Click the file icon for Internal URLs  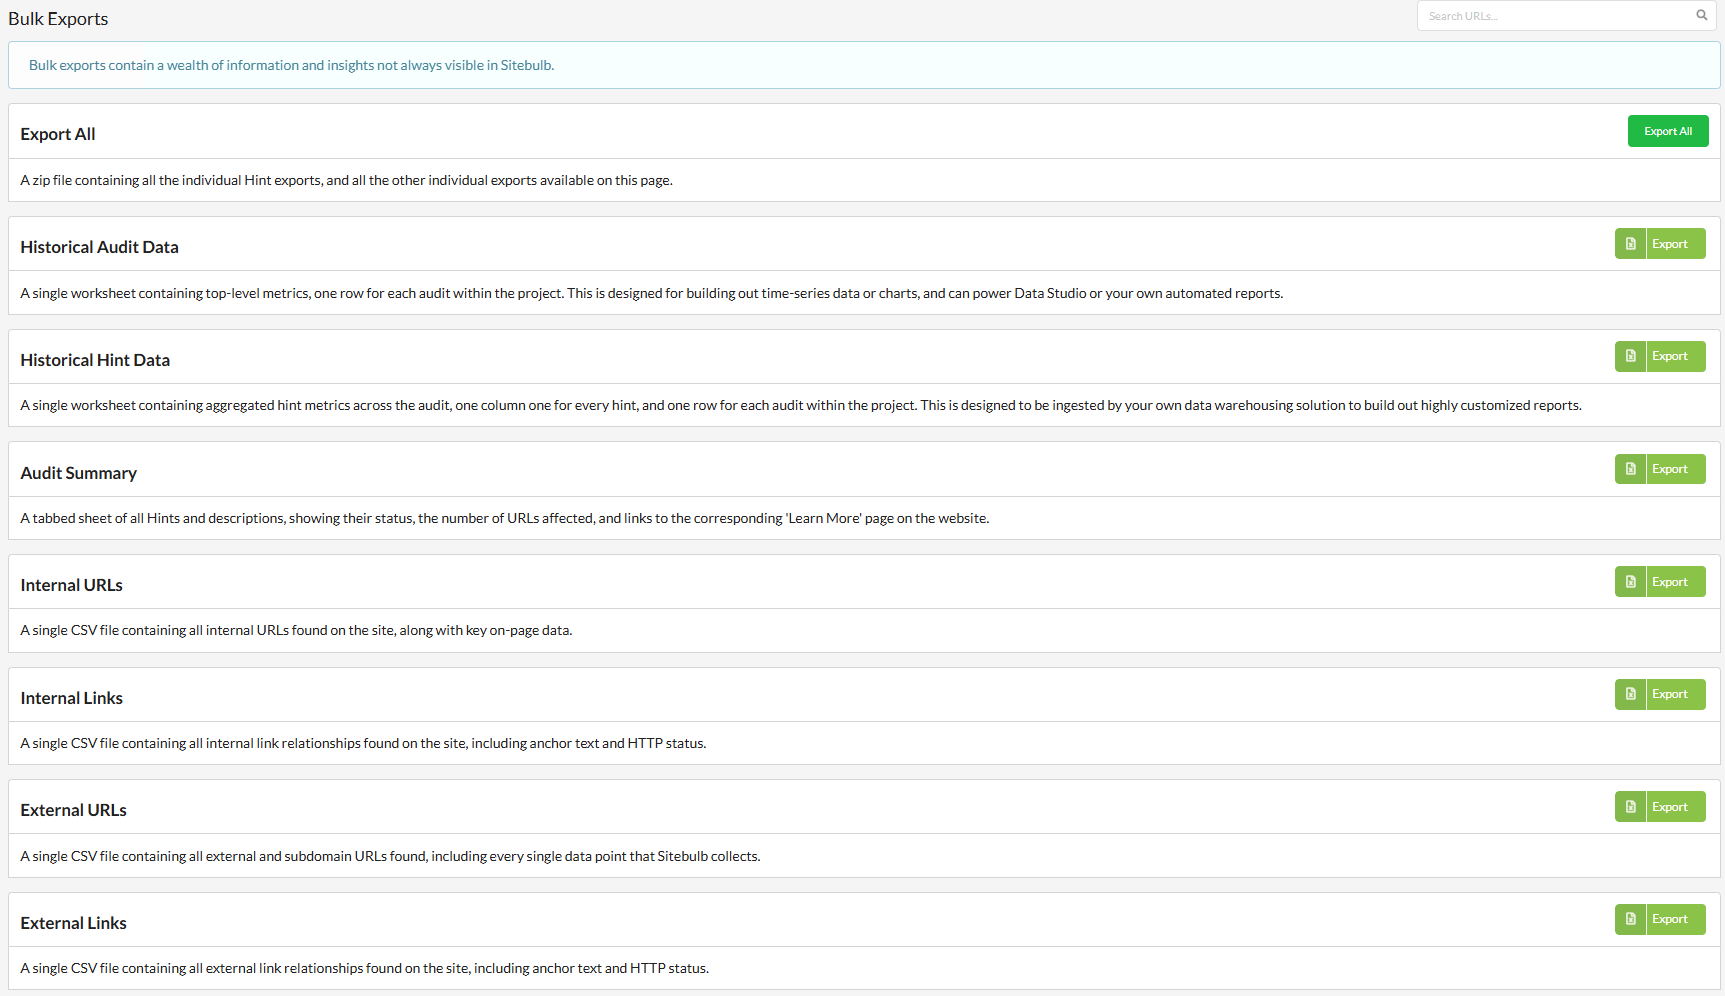tap(1630, 582)
